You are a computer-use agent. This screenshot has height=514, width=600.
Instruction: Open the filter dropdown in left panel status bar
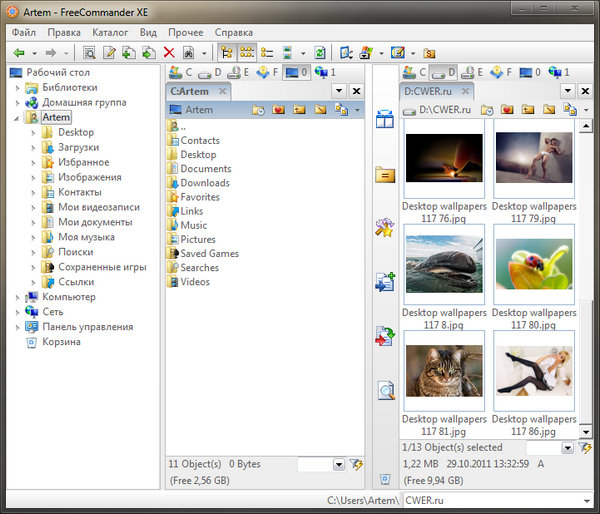tap(338, 465)
